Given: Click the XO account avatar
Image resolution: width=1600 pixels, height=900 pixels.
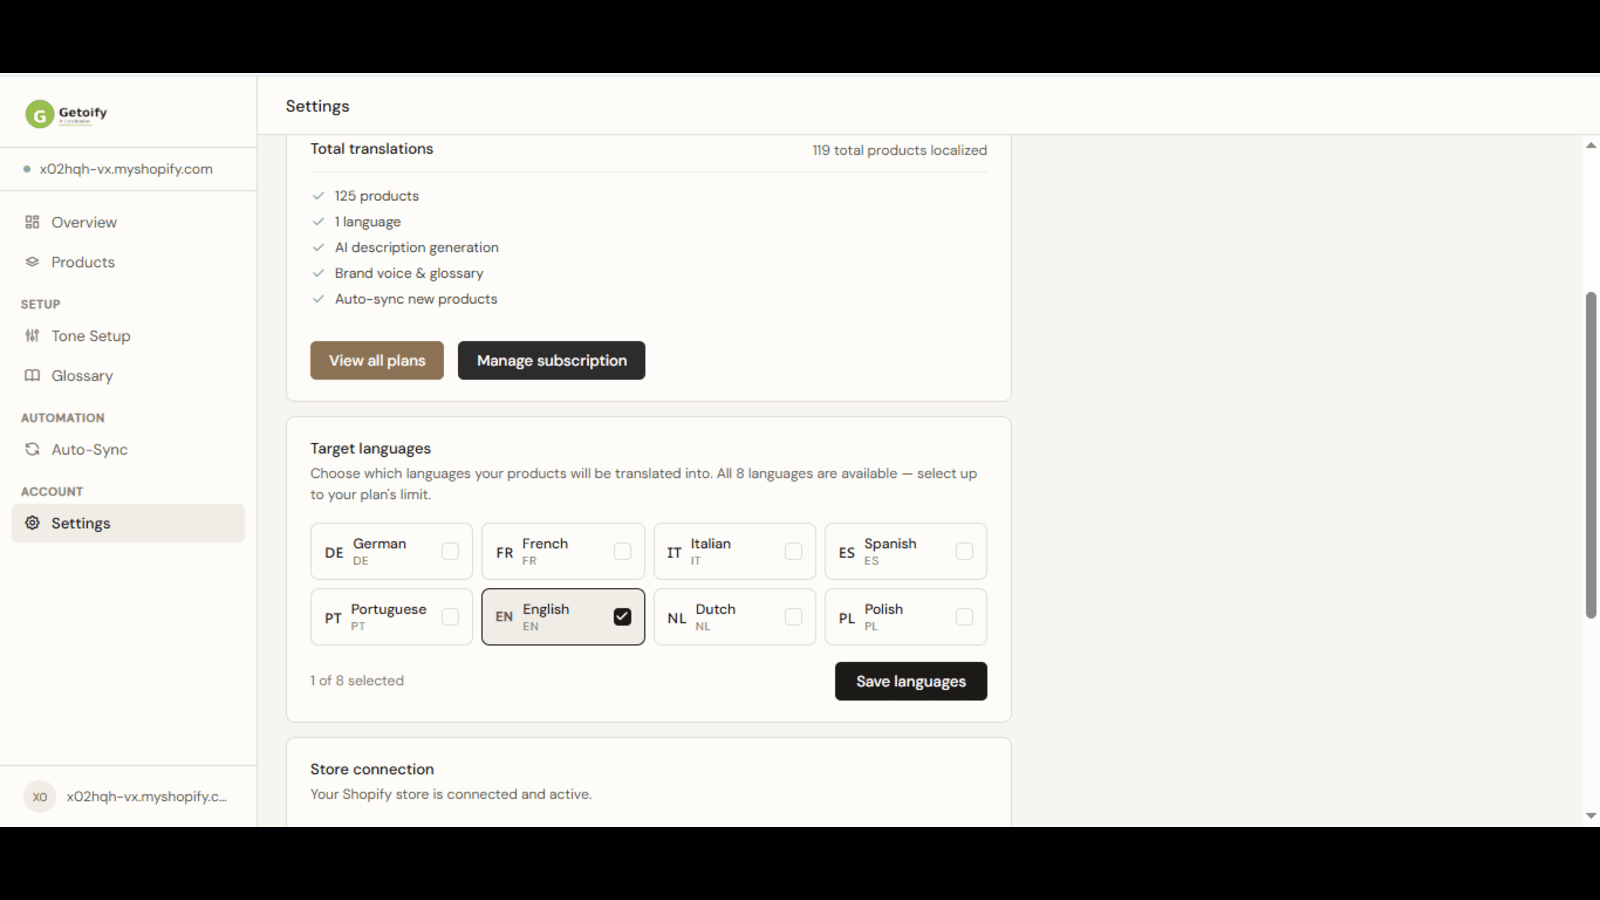Looking at the screenshot, I should click(39, 797).
